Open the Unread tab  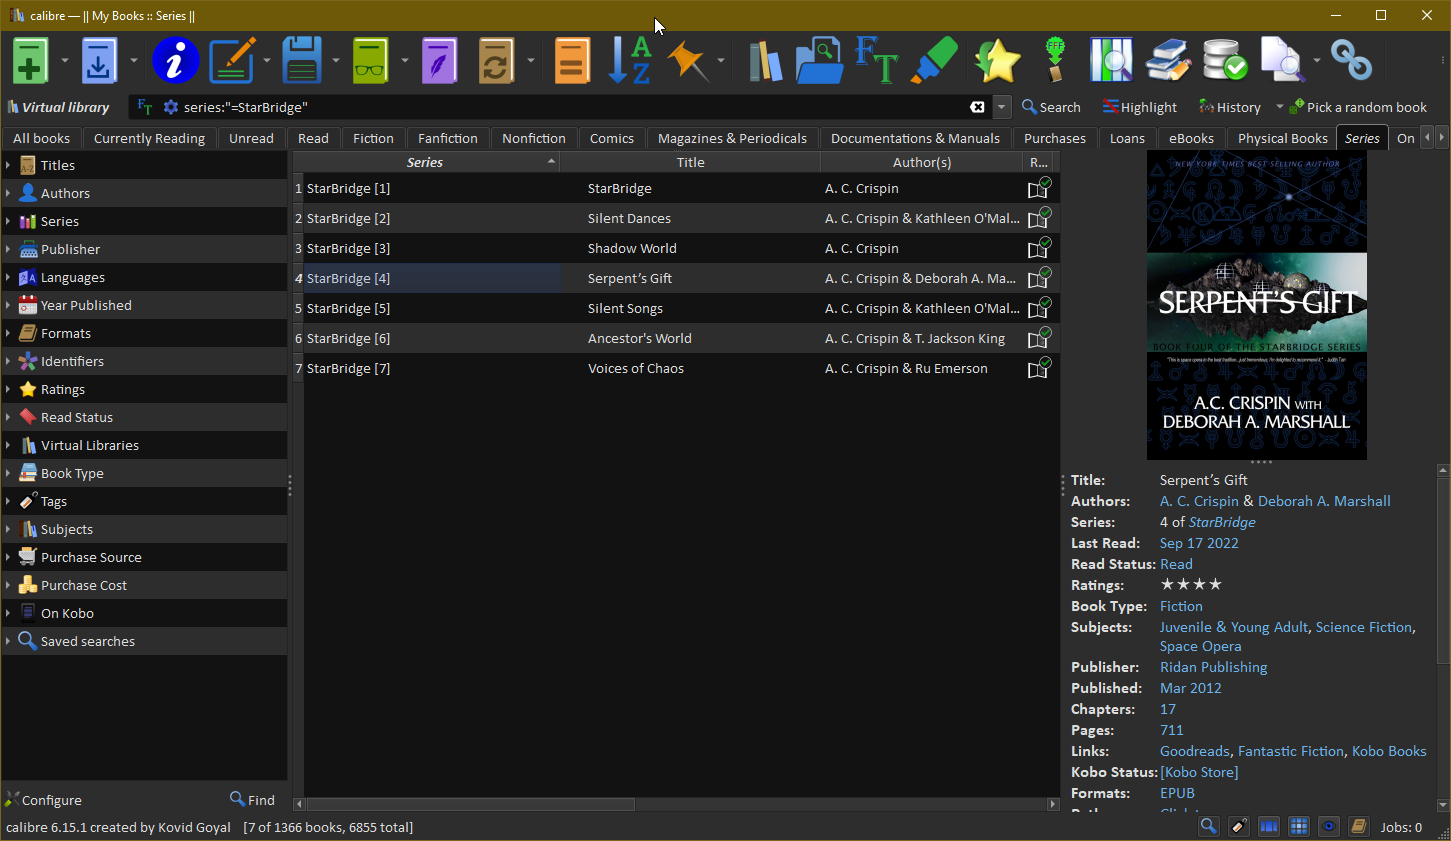[251, 138]
